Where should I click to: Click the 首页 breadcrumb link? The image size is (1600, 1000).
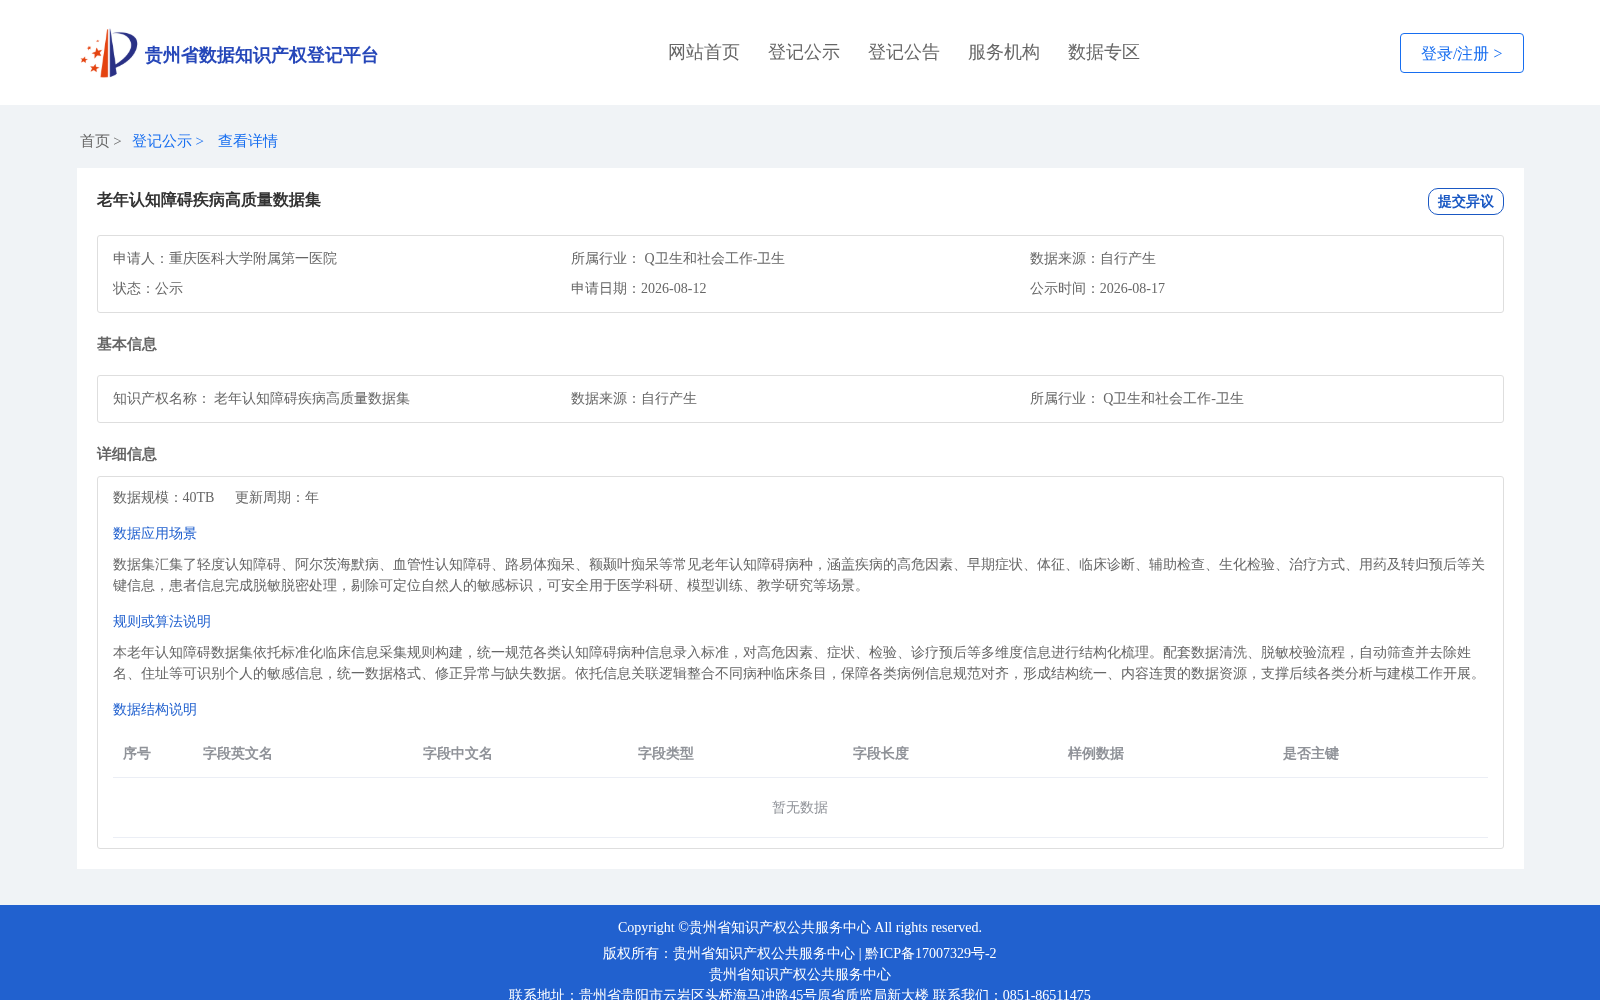[x=95, y=141]
